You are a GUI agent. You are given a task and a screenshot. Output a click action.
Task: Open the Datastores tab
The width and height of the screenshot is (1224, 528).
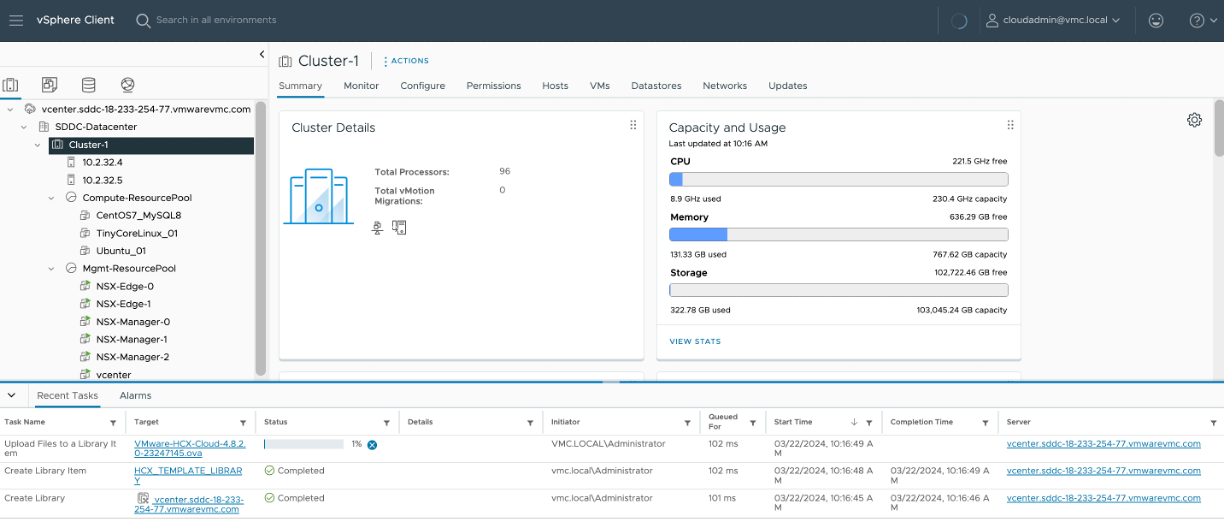point(656,86)
